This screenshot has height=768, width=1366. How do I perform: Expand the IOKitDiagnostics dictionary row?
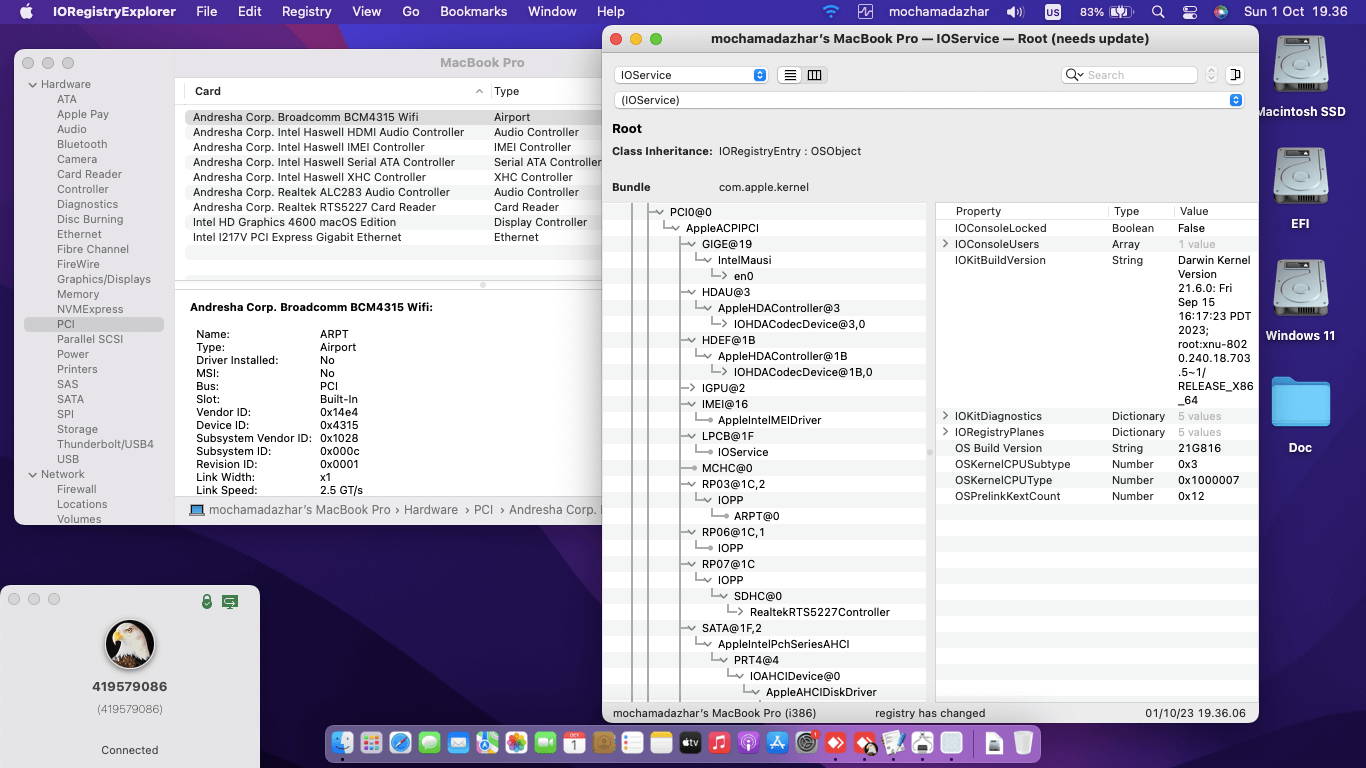[946, 416]
